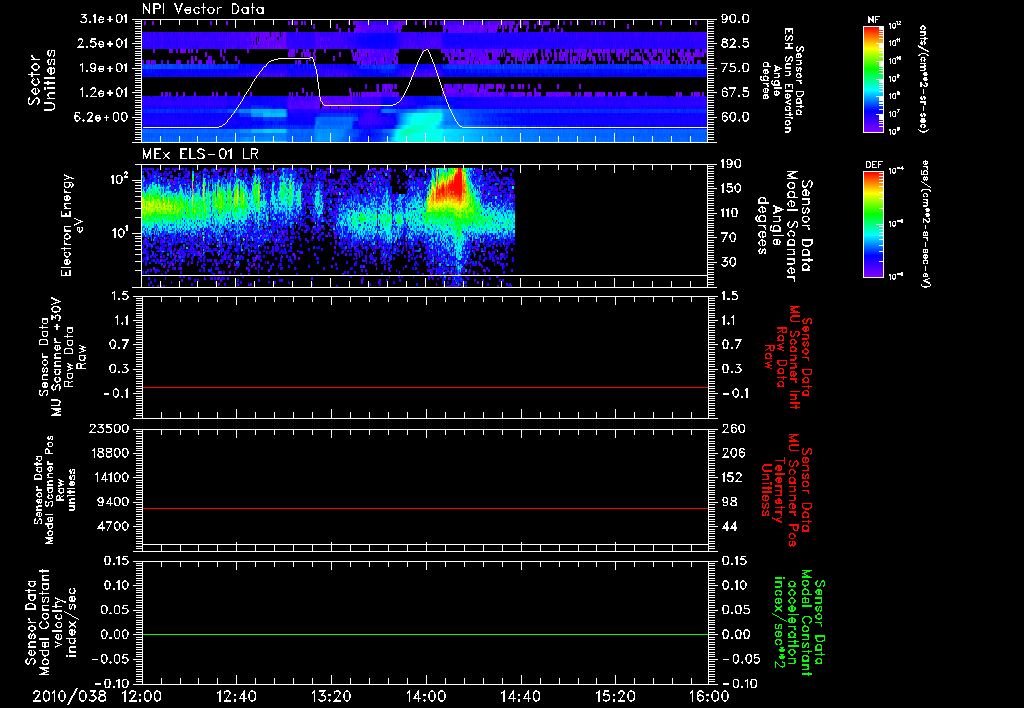The image size is (1024, 708).
Task: Click the MU Scanner +30V Raw Data label
Action: 62,357
